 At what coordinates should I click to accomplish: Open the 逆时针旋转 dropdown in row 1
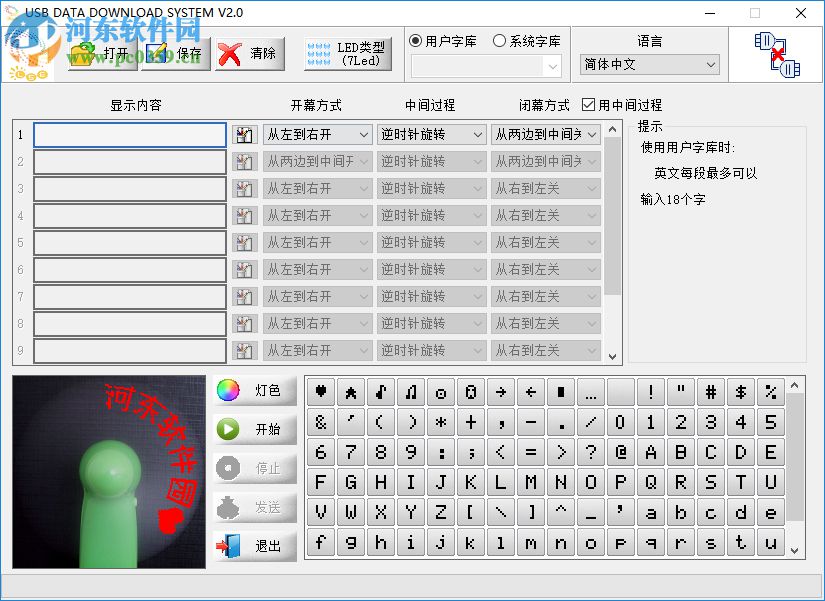coord(479,134)
